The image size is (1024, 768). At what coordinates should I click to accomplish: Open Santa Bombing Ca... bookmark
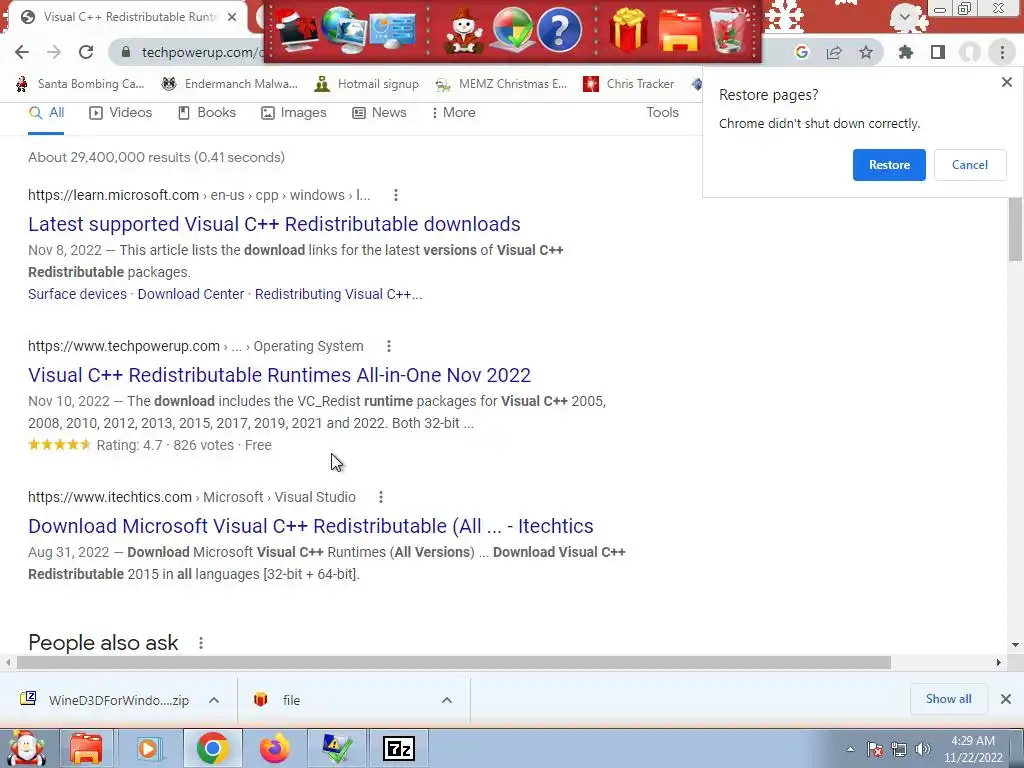[x=80, y=84]
